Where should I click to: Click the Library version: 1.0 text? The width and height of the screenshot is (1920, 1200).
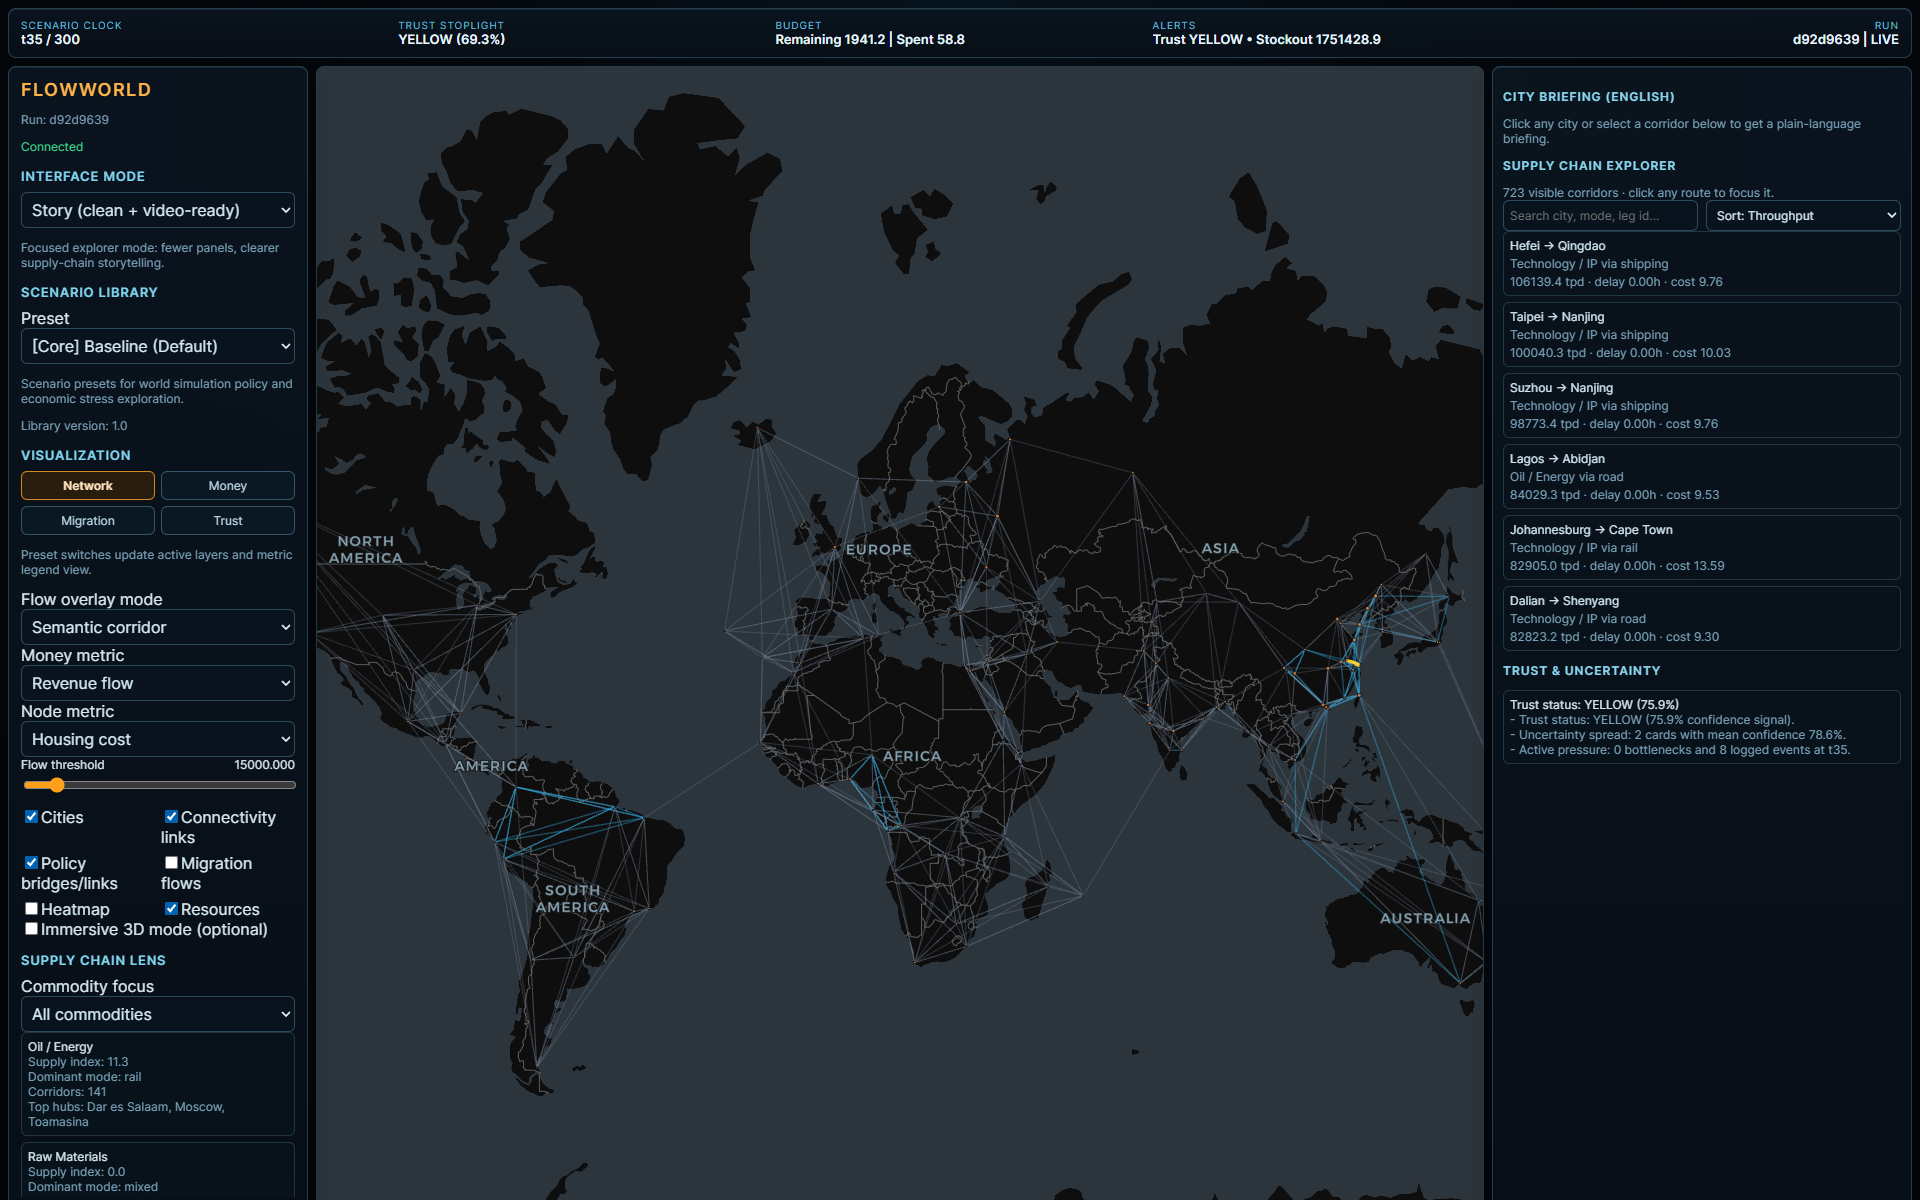[x=74, y=426]
